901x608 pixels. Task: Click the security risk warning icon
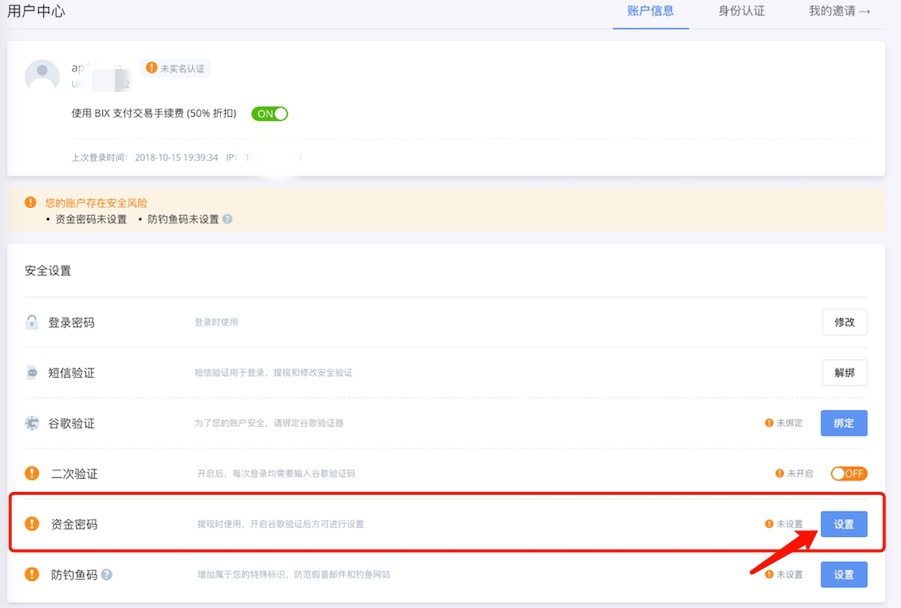(x=30, y=202)
